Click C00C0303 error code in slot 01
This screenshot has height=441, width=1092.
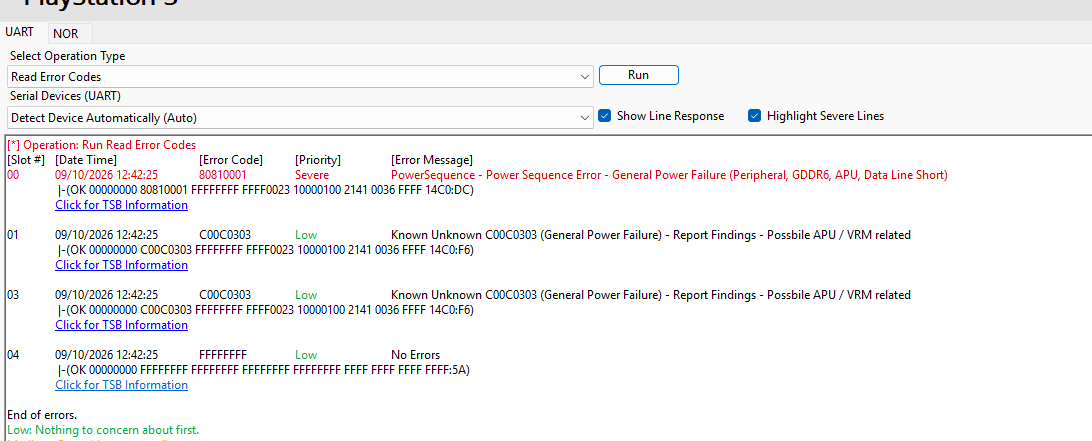[225, 235]
